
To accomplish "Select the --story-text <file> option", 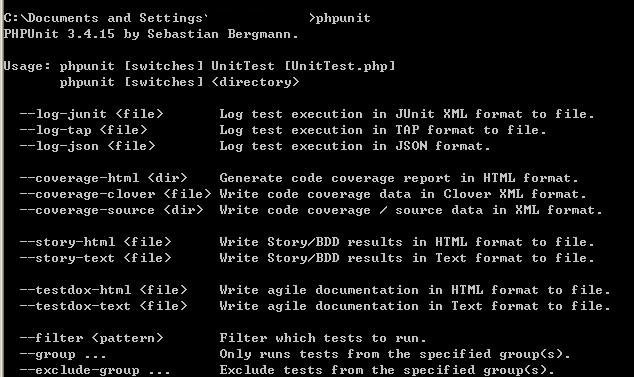I will click(95, 258).
